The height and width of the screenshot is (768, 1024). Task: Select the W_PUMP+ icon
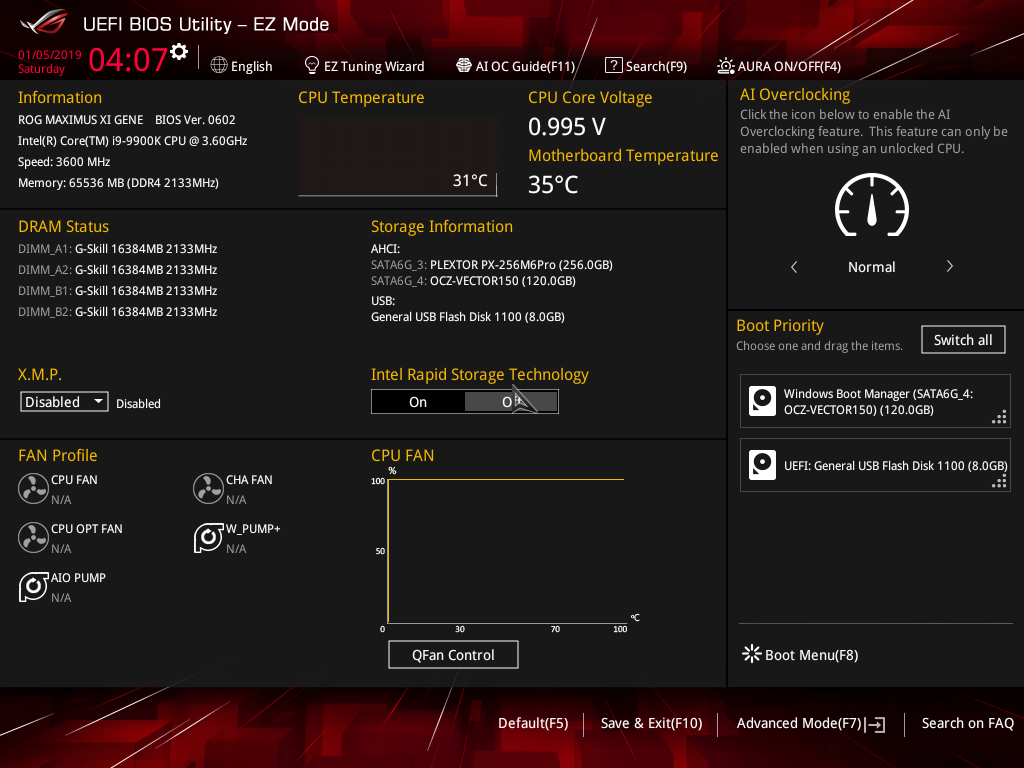208,537
